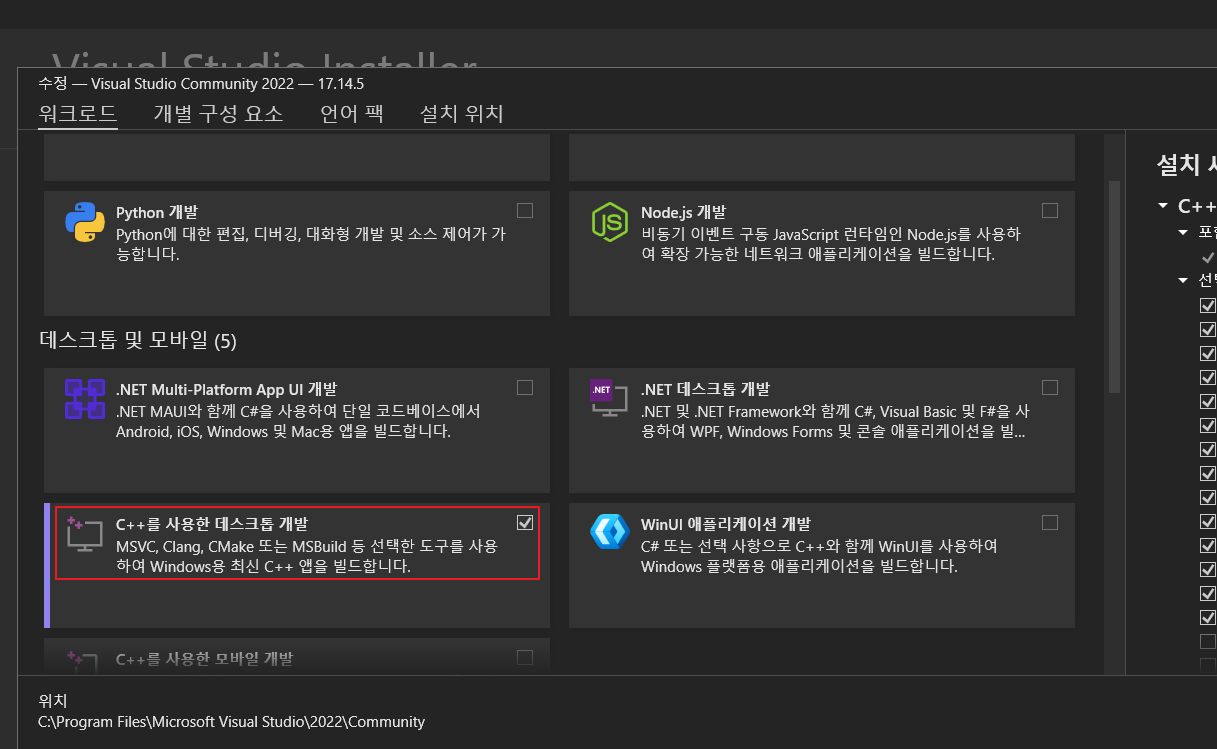Click 'C++를 사용한 모바일 개발' title
The height and width of the screenshot is (749, 1217).
tap(204, 659)
